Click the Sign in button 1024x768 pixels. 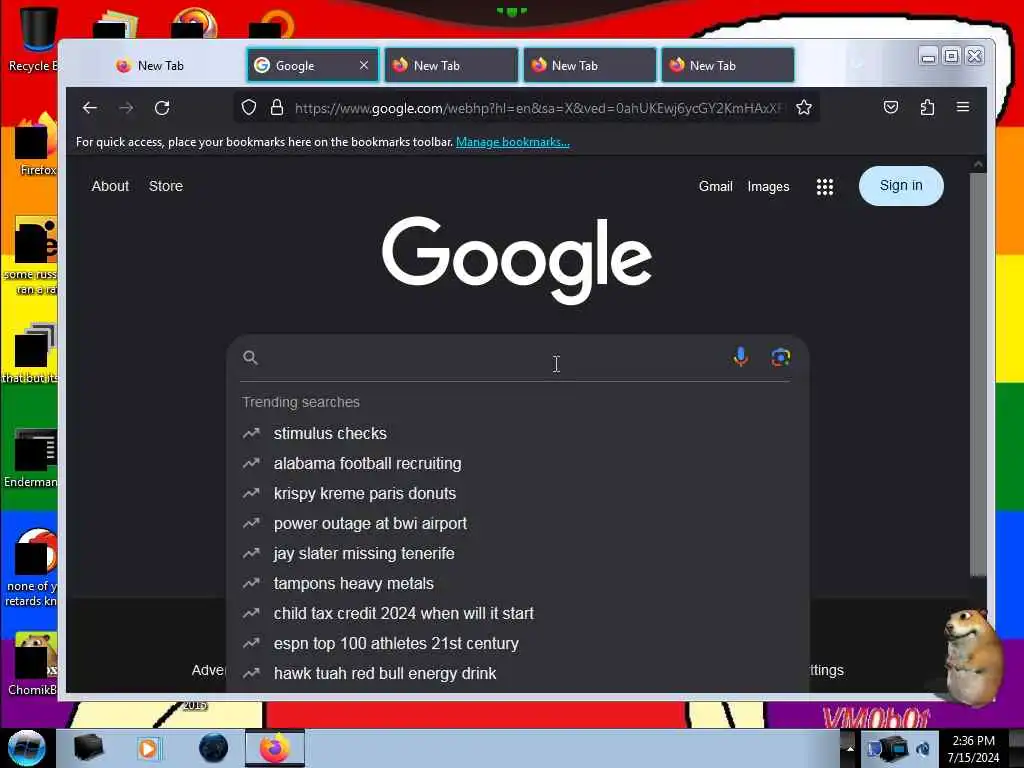coord(901,186)
